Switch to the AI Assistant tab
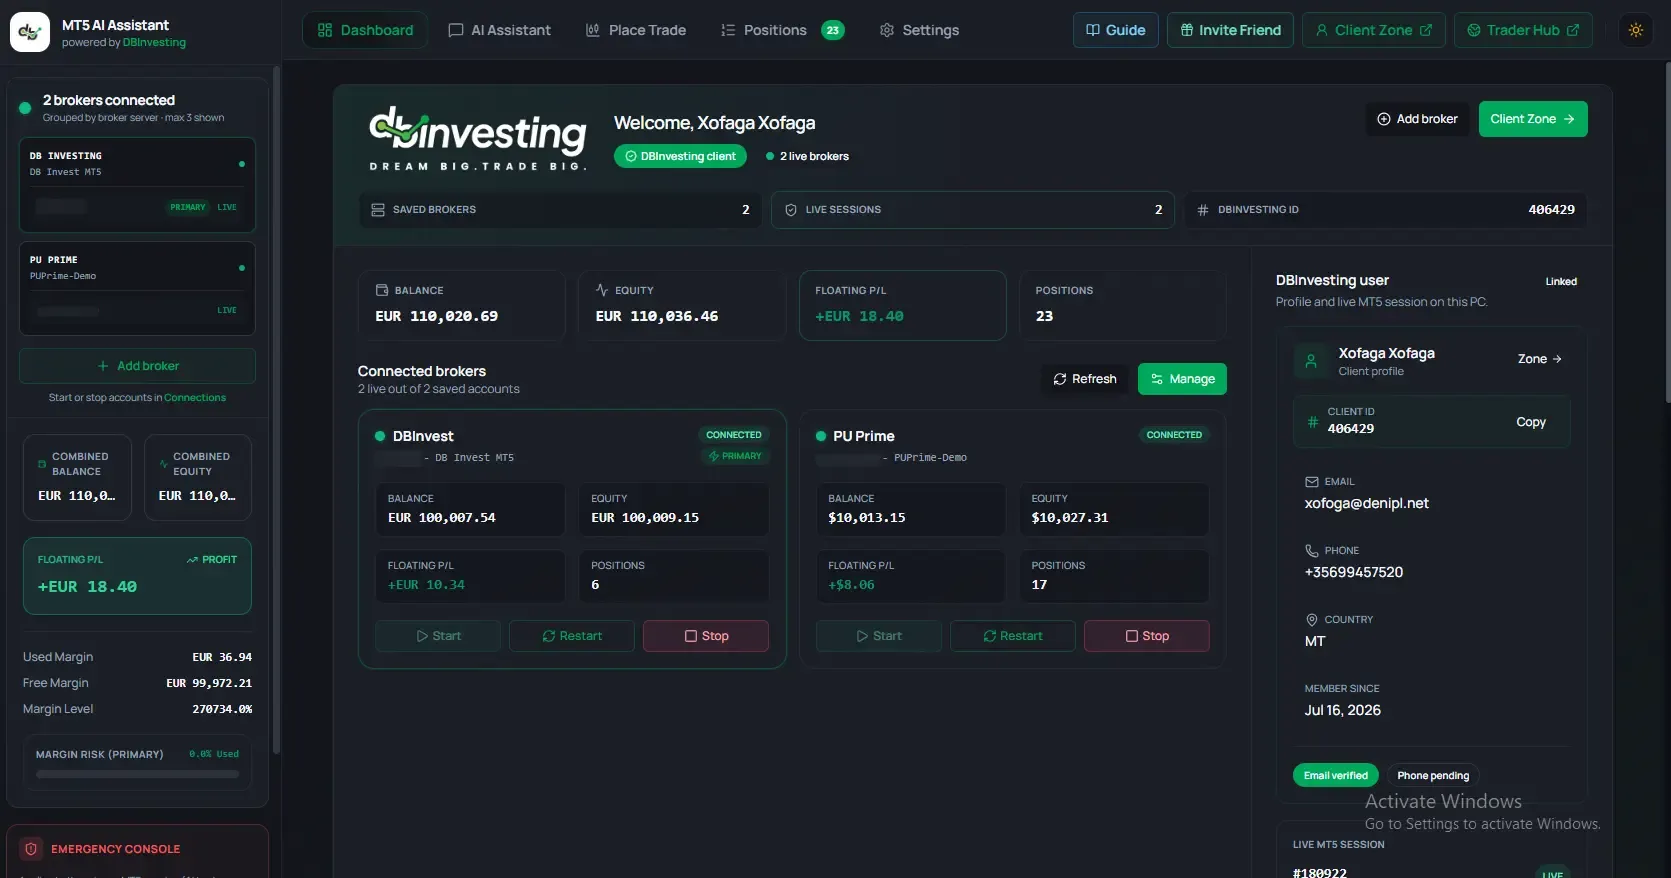 [x=499, y=30]
